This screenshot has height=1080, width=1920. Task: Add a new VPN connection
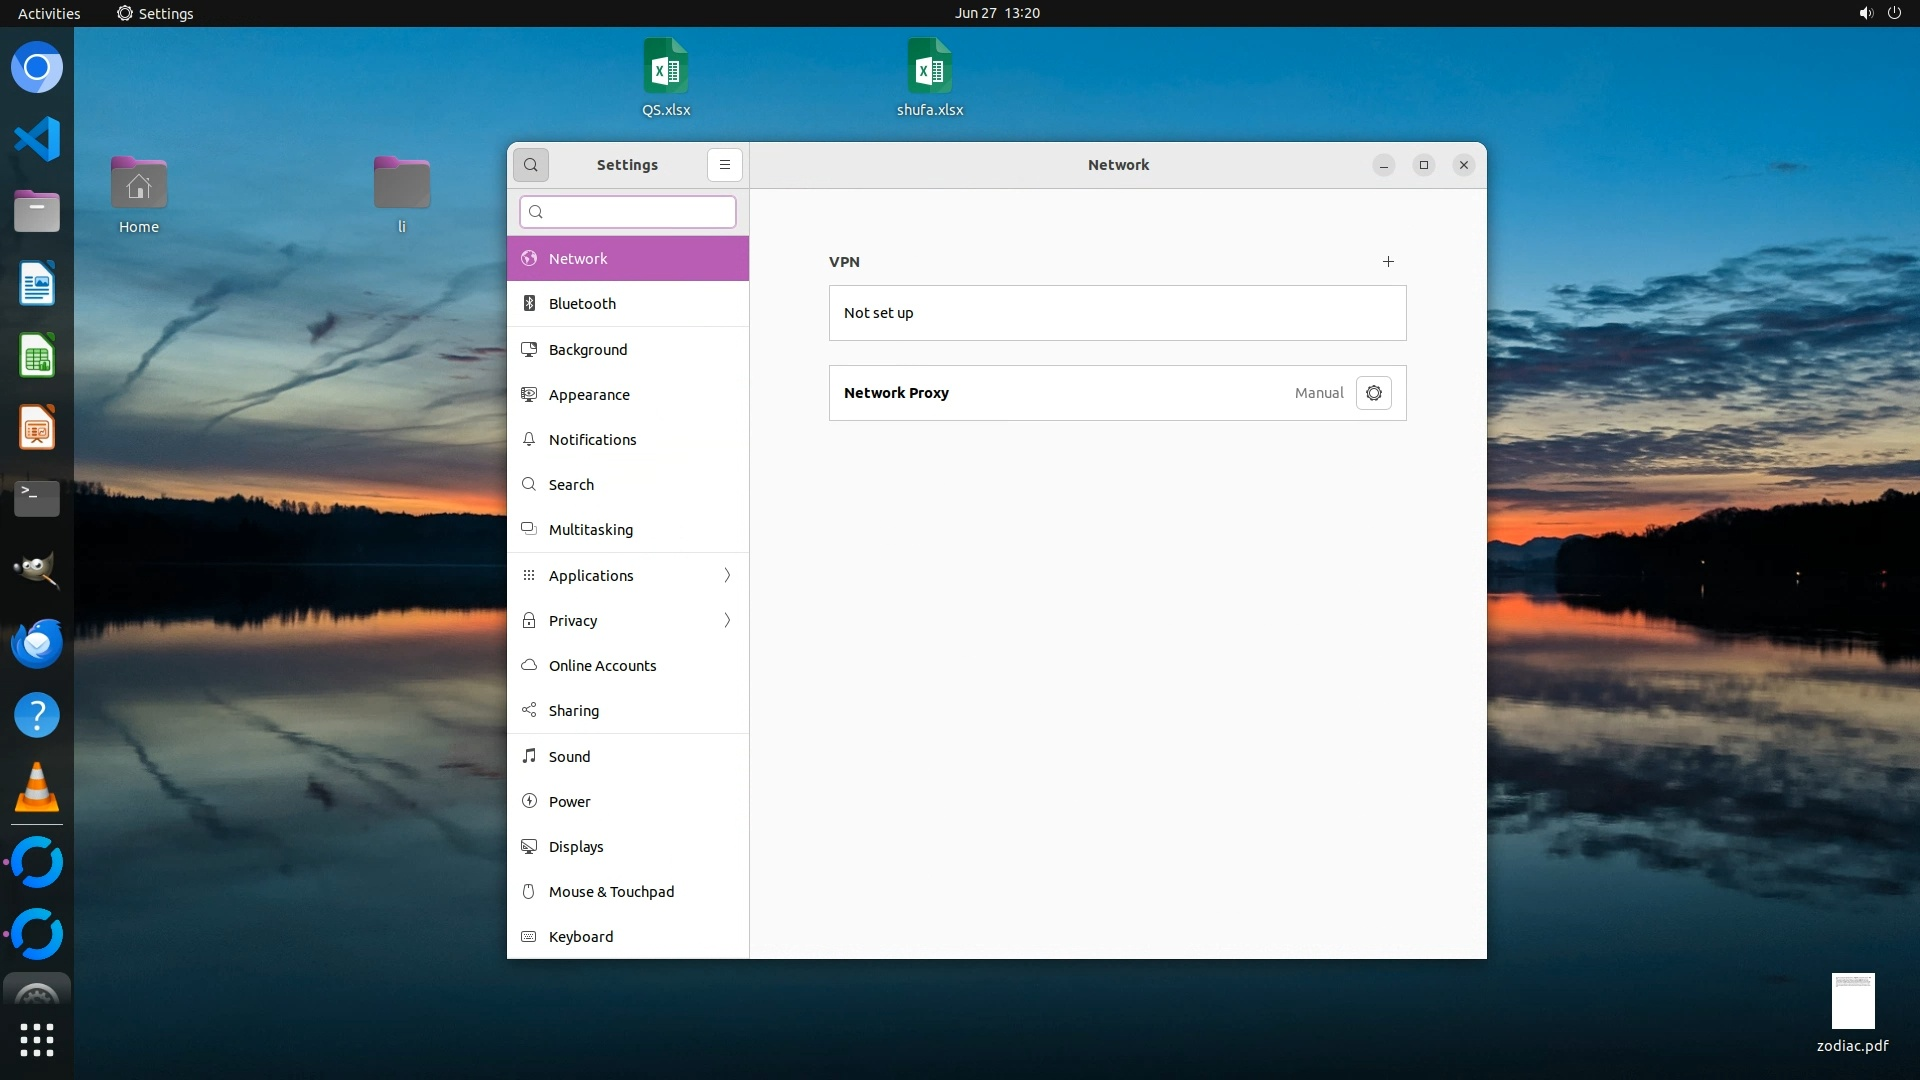(x=1388, y=262)
